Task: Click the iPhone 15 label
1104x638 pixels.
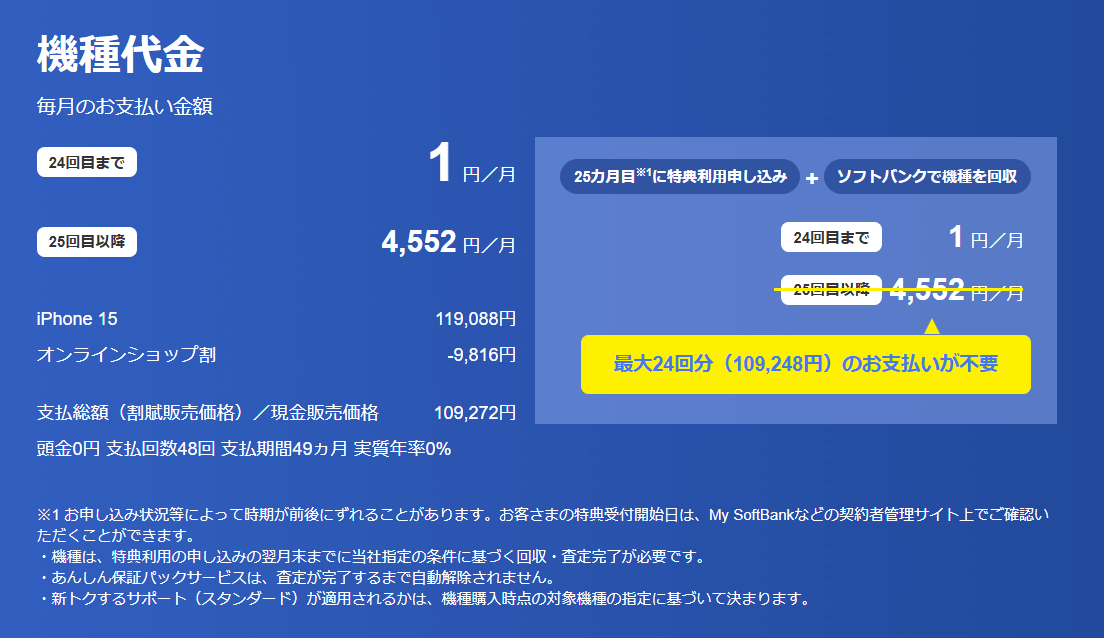Action: click(77, 319)
